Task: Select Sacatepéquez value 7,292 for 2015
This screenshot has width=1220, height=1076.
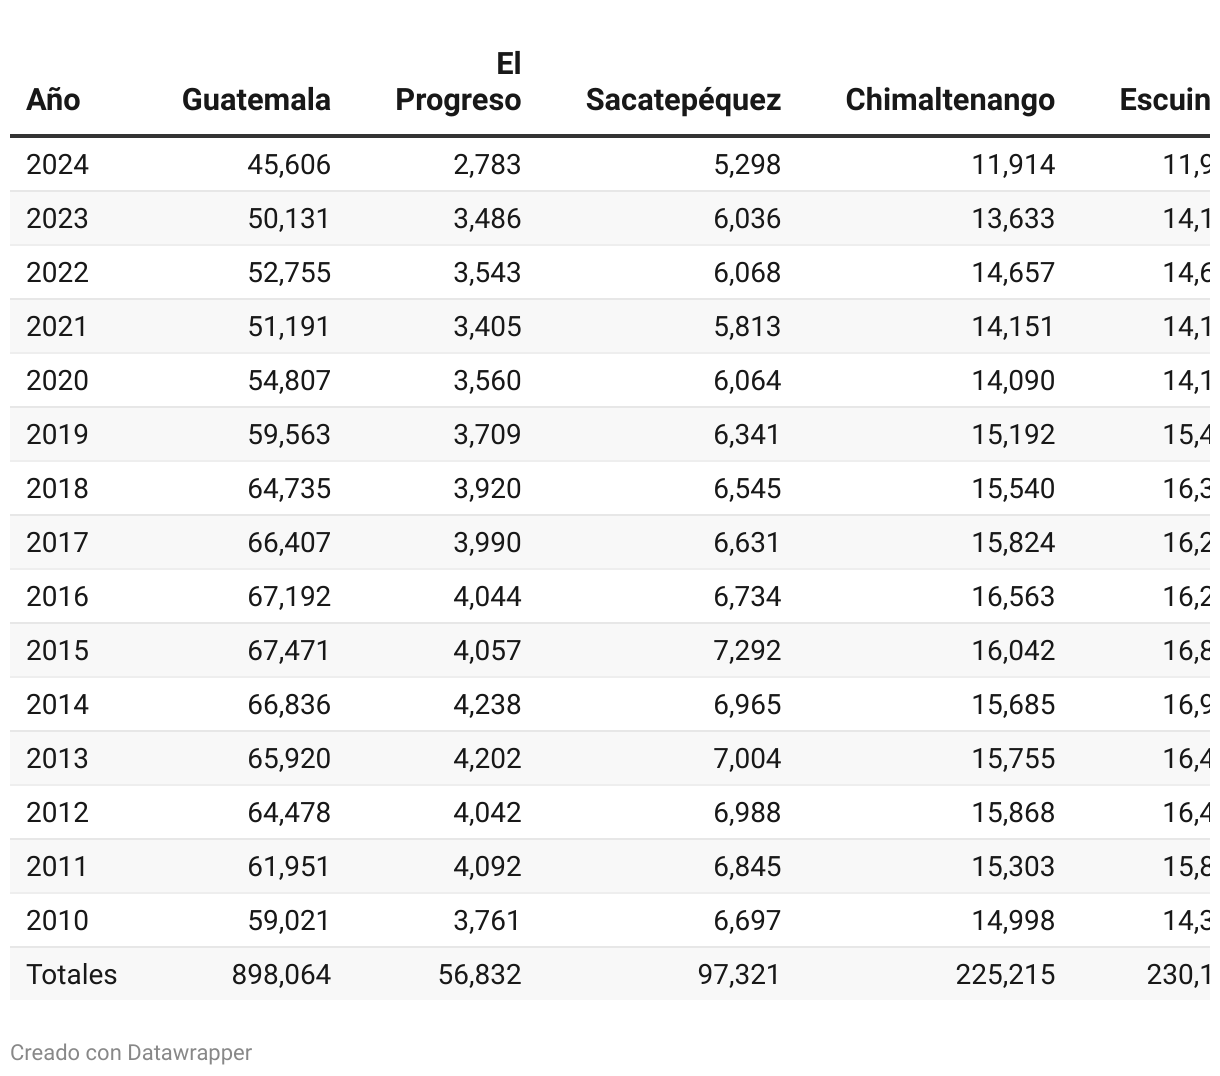Action: click(x=747, y=650)
